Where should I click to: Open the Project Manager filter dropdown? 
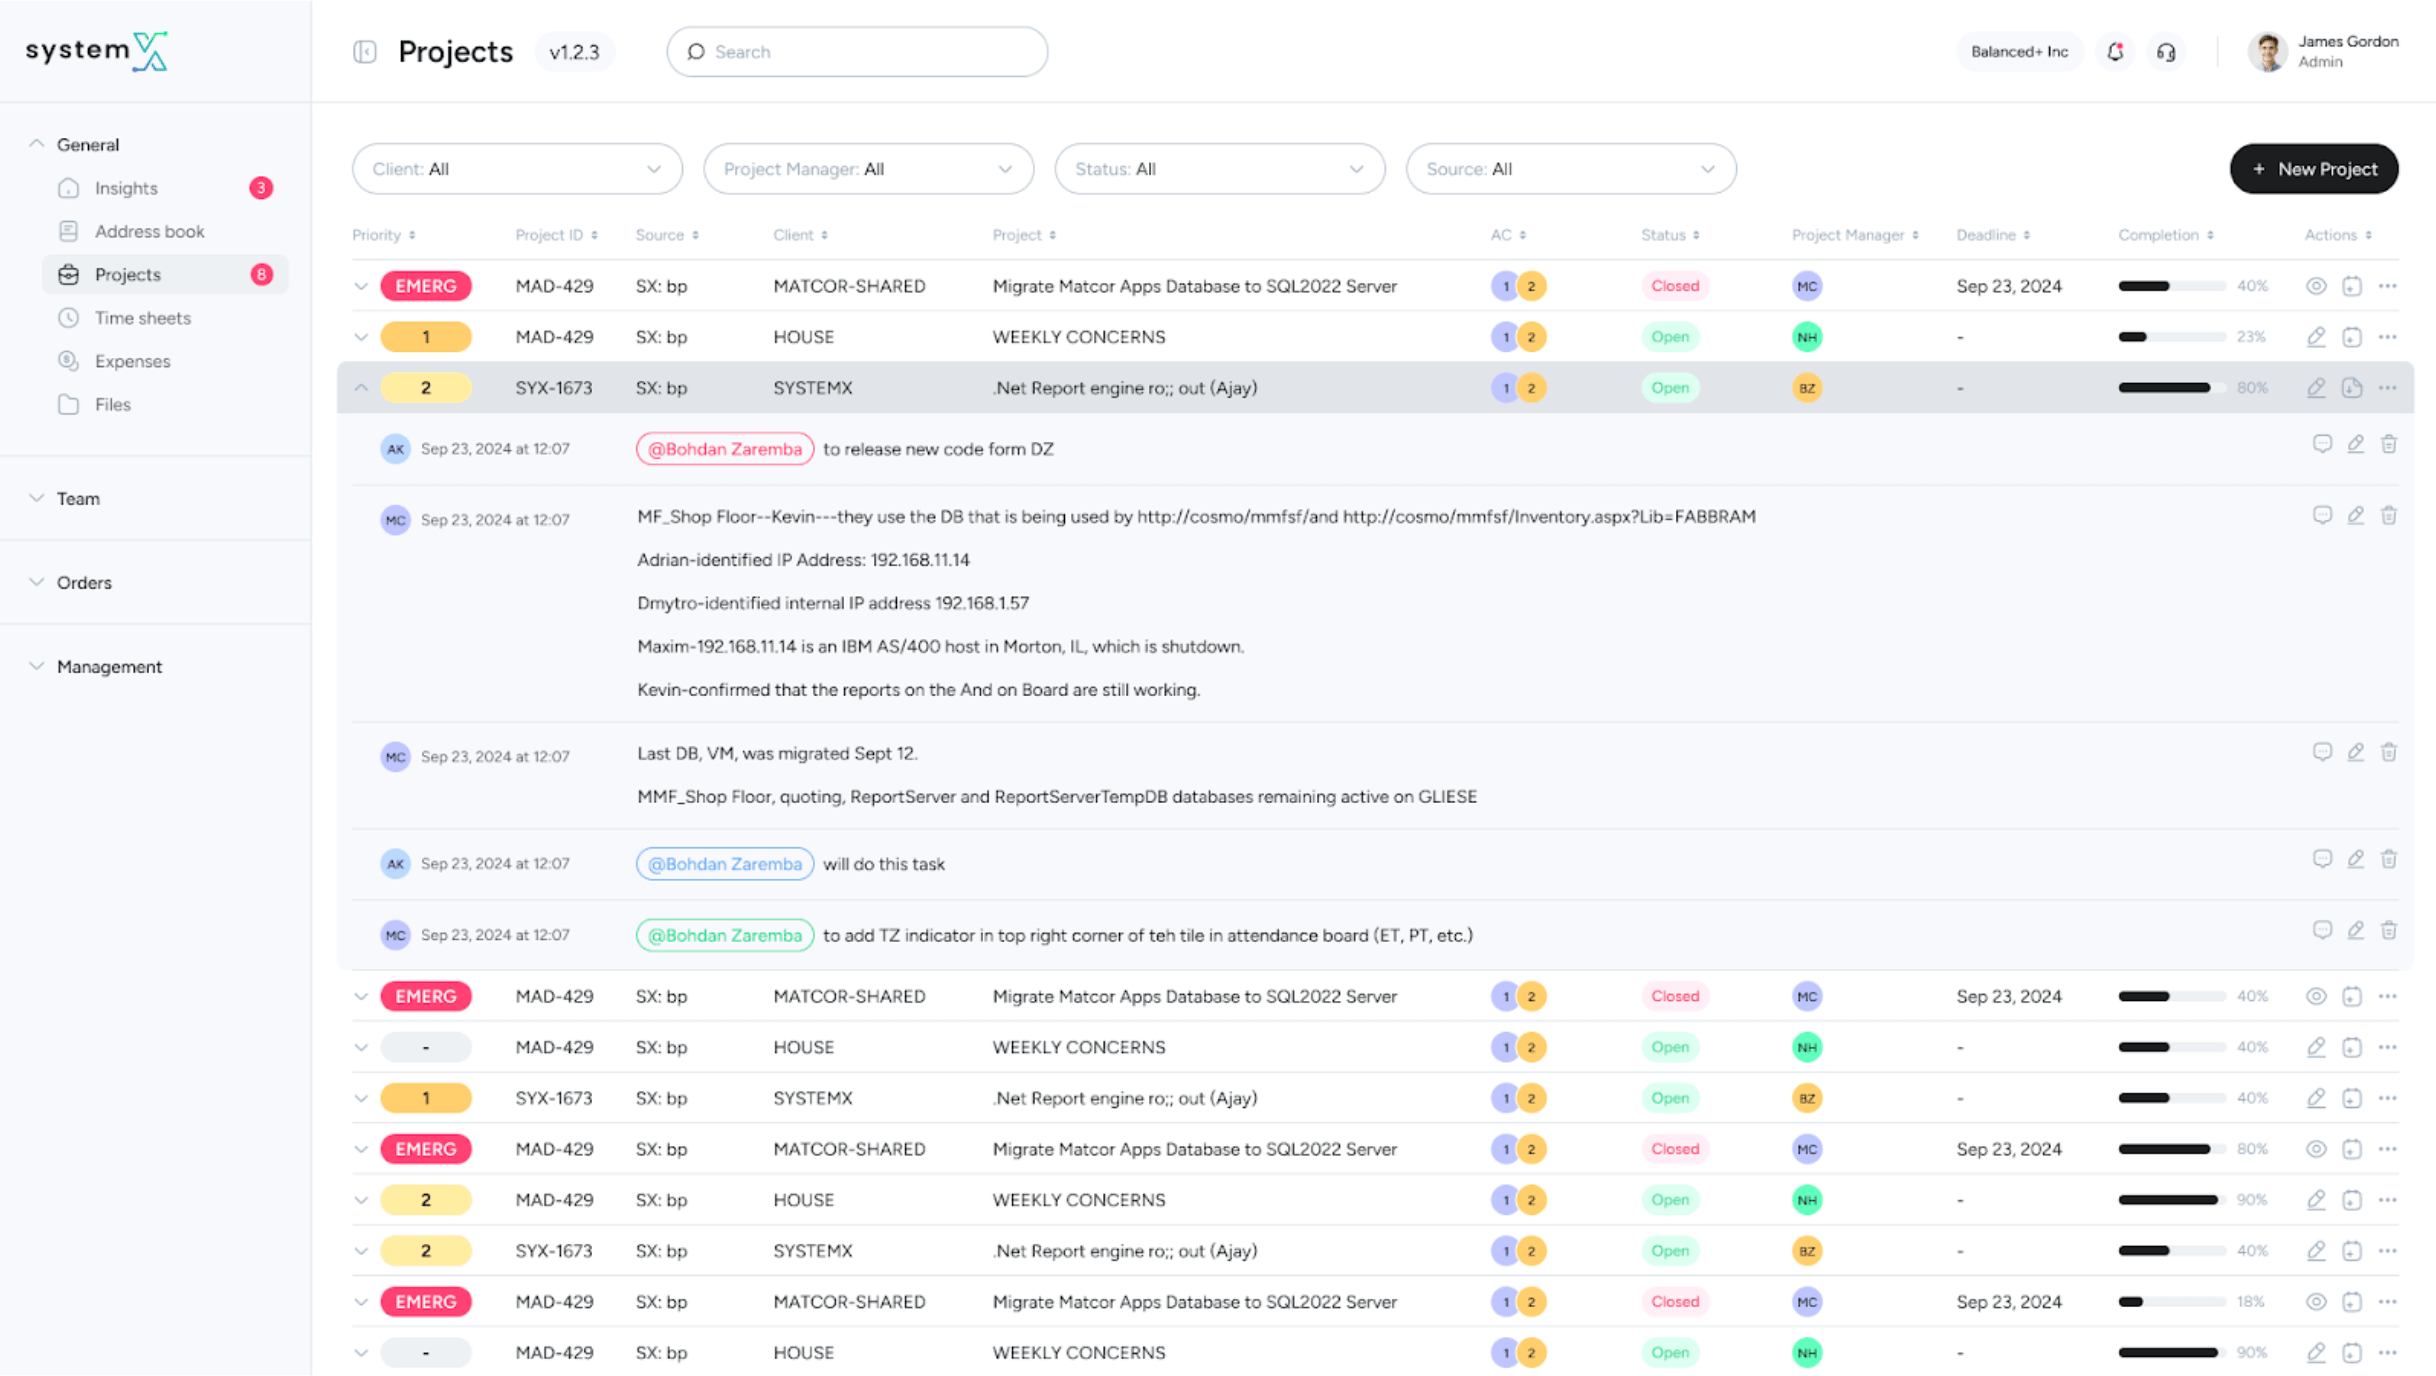tap(868, 168)
